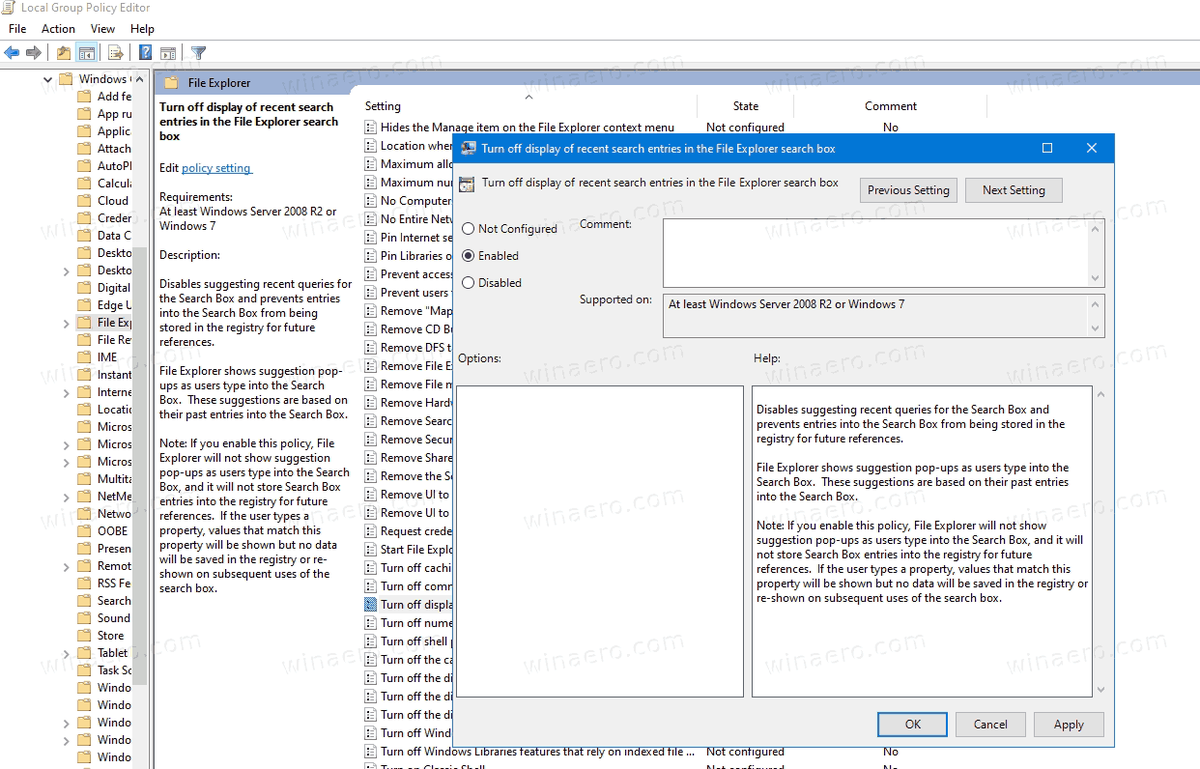The height and width of the screenshot is (769, 1200).
Task: Expand the 'Tablet' tree node arrow
Action: click(x=66, y=653)
